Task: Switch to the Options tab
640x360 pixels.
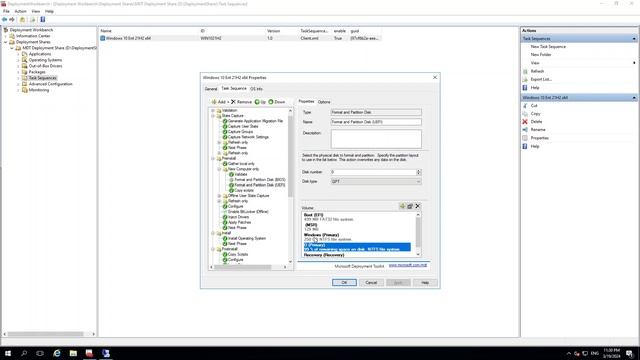Action: pos(324,102)
